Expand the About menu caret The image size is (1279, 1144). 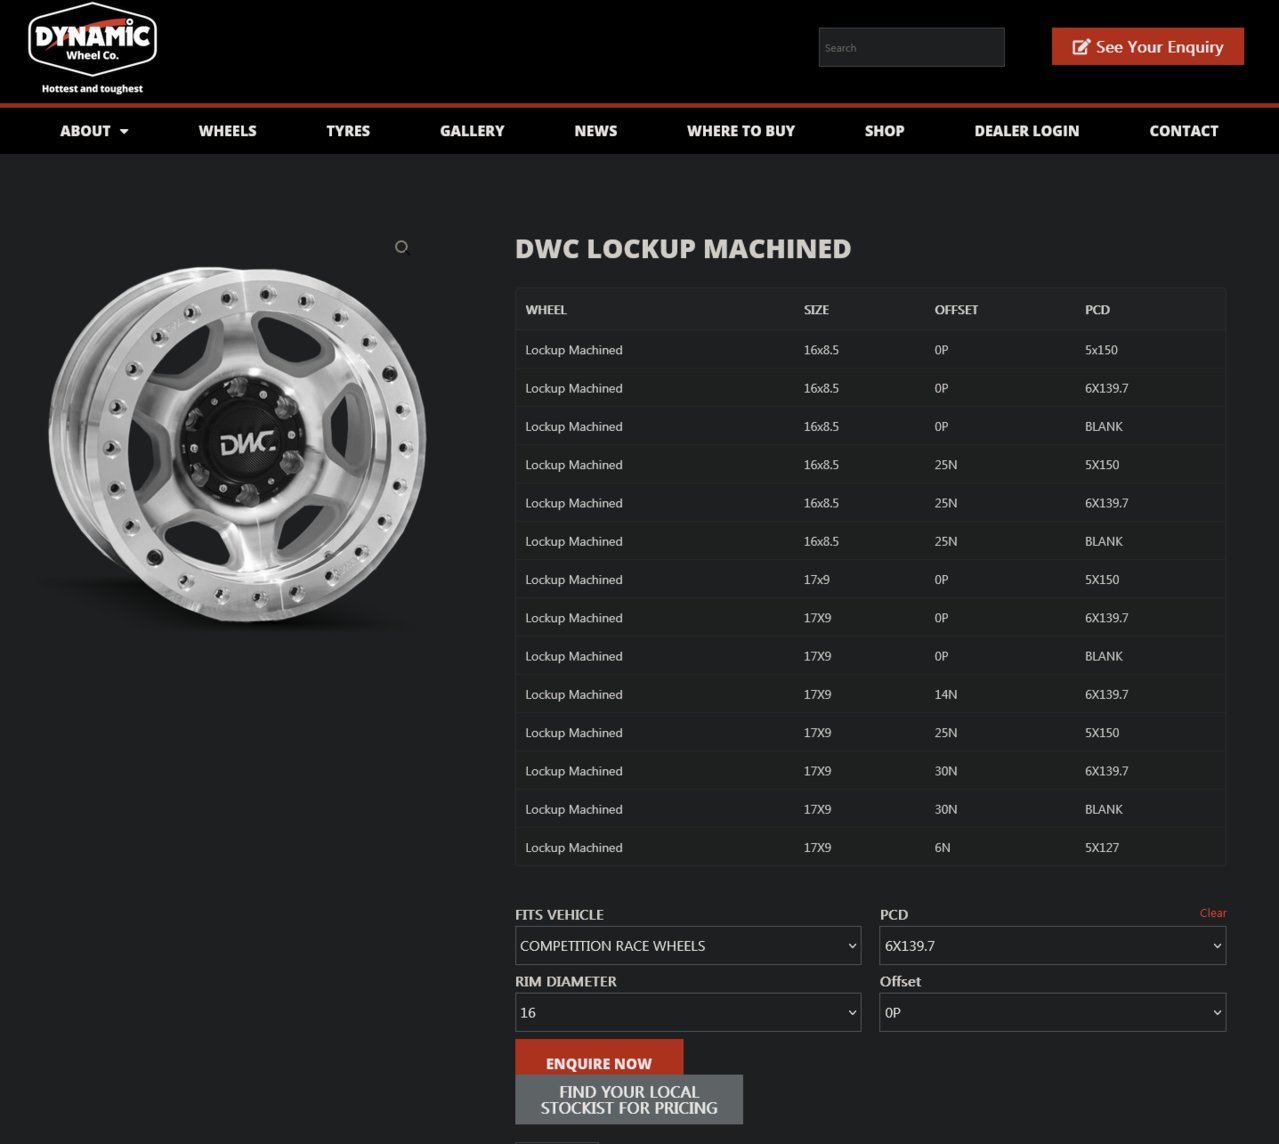click(124, 131)
